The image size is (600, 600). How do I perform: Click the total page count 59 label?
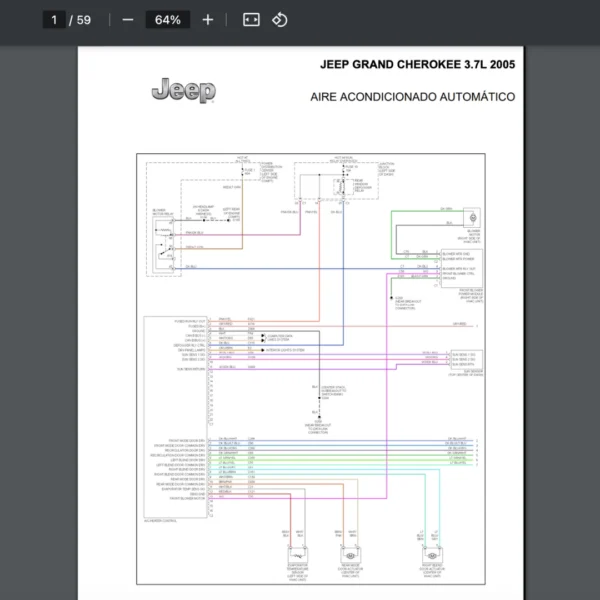[82, 20]
